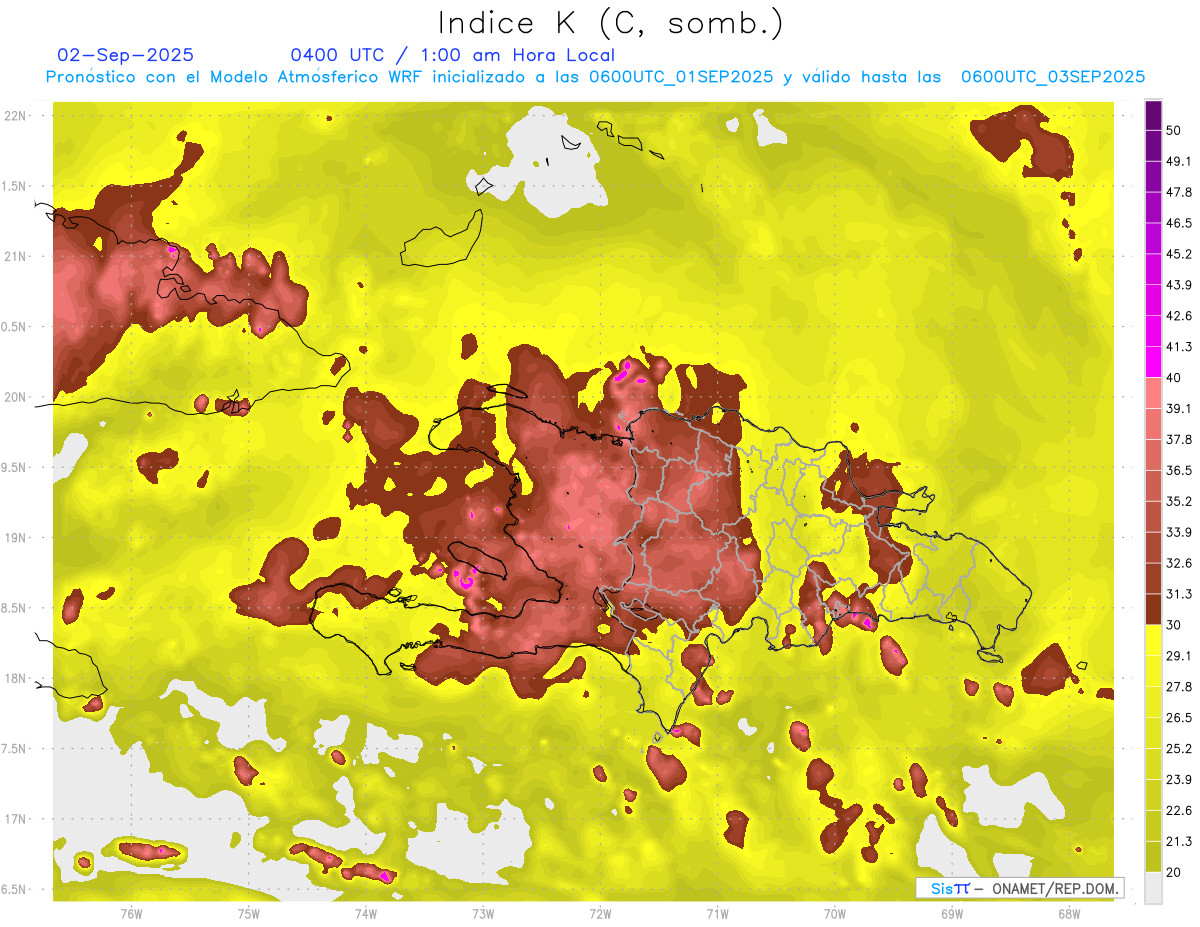Click the magenta swatch between 40 and 41.3
This screenshot has width=1200, height=927.
(x=1153, y=362)
